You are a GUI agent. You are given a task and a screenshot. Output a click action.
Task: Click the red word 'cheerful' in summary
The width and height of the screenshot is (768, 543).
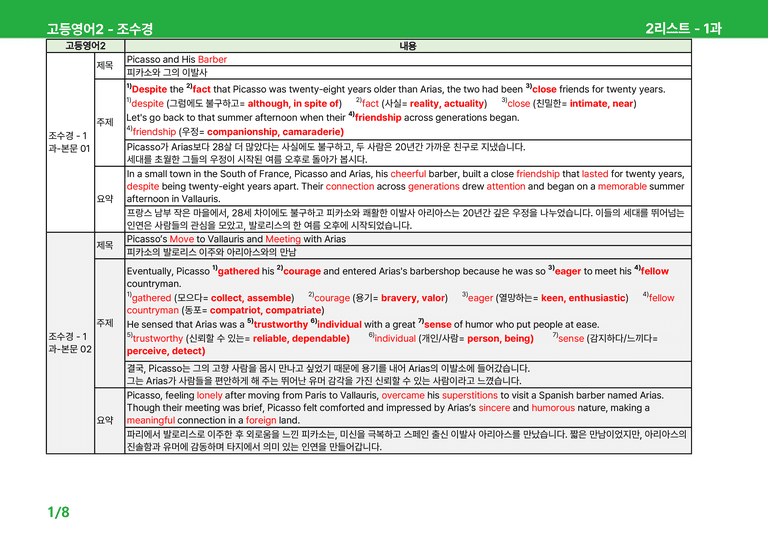pos(408,174)
